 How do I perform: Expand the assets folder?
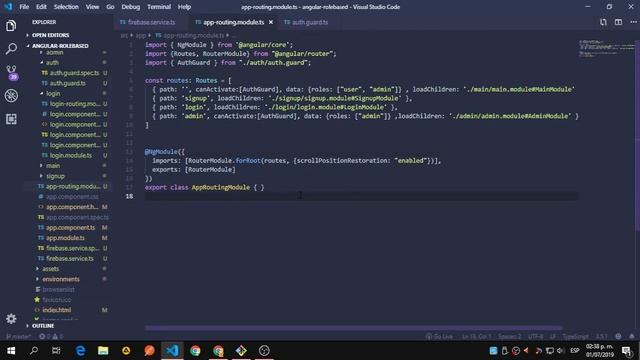pyautogui.click(x=50, y=269)
